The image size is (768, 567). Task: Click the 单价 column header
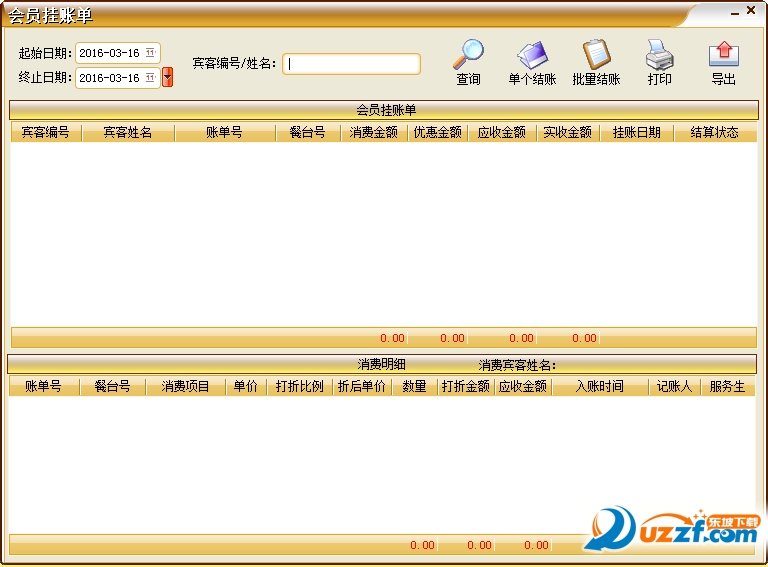coord(245,386)
